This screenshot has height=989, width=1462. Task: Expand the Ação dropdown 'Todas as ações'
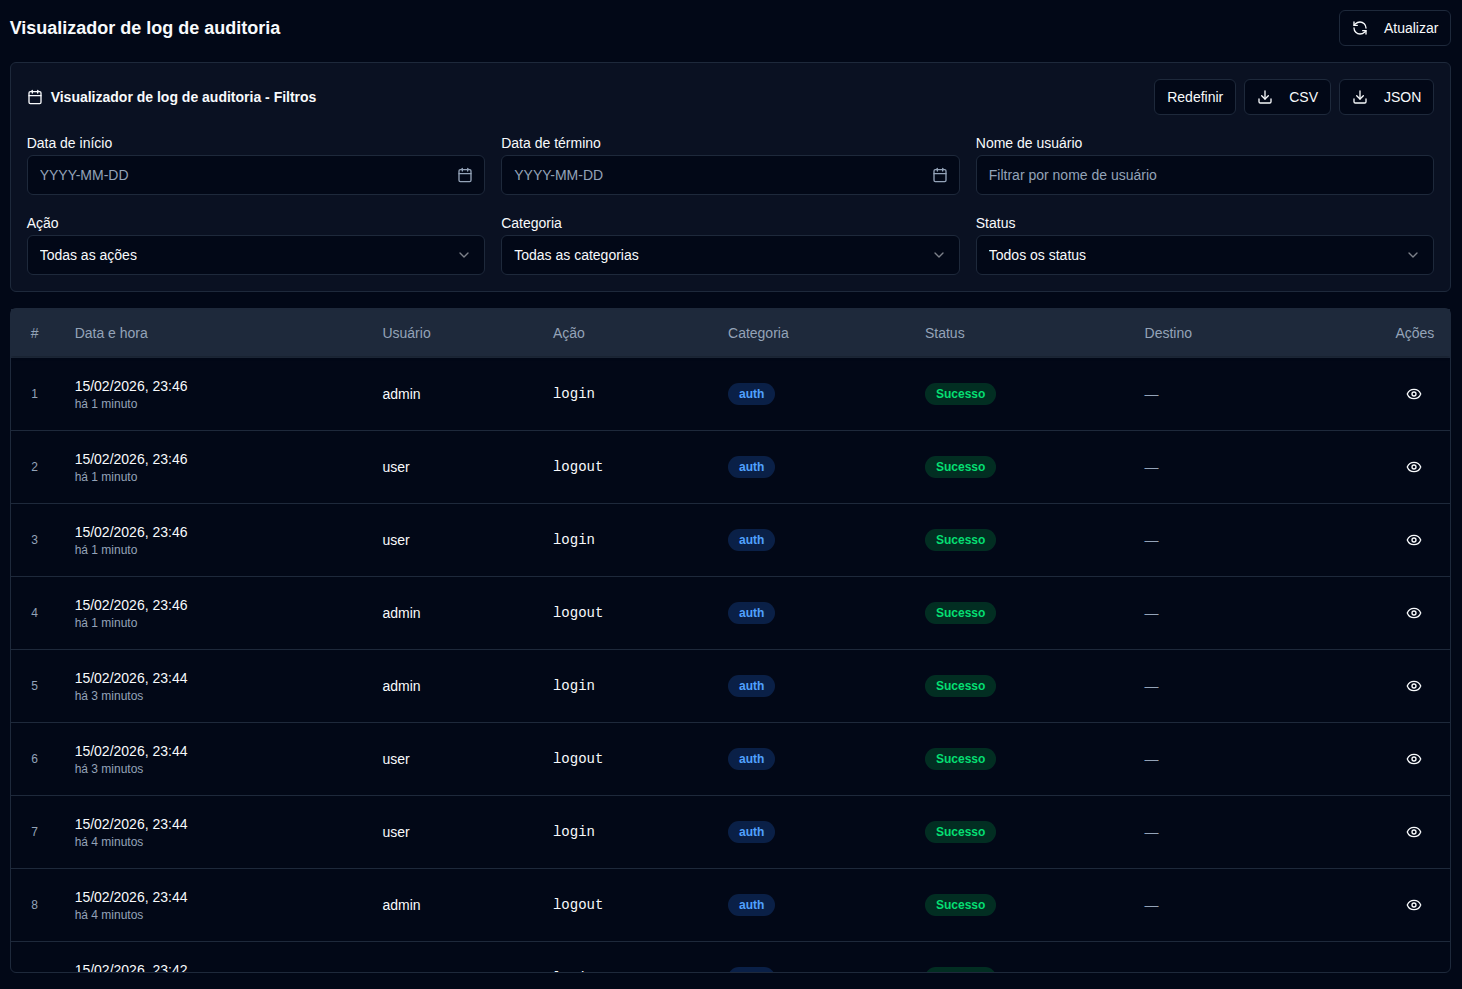255,255
